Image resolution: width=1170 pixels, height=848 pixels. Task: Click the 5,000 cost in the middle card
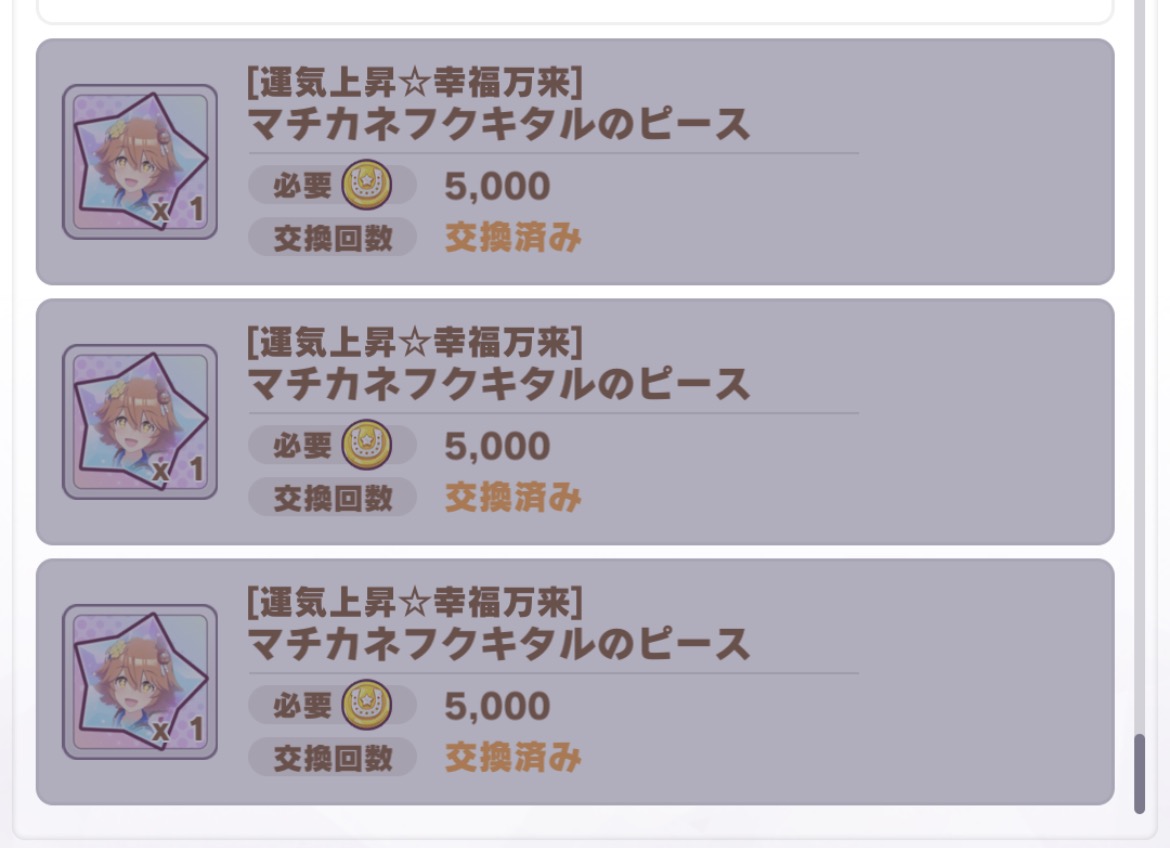497,447
